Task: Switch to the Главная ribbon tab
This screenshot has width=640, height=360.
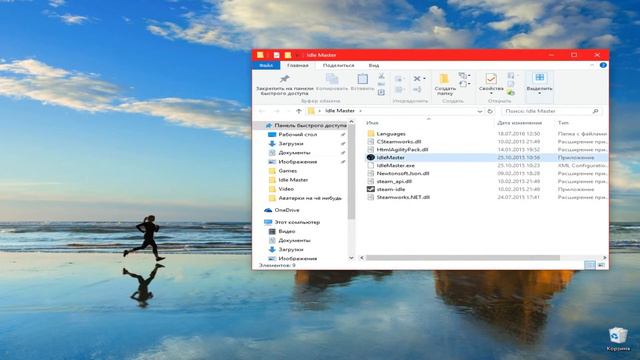Action: point(298,65)
